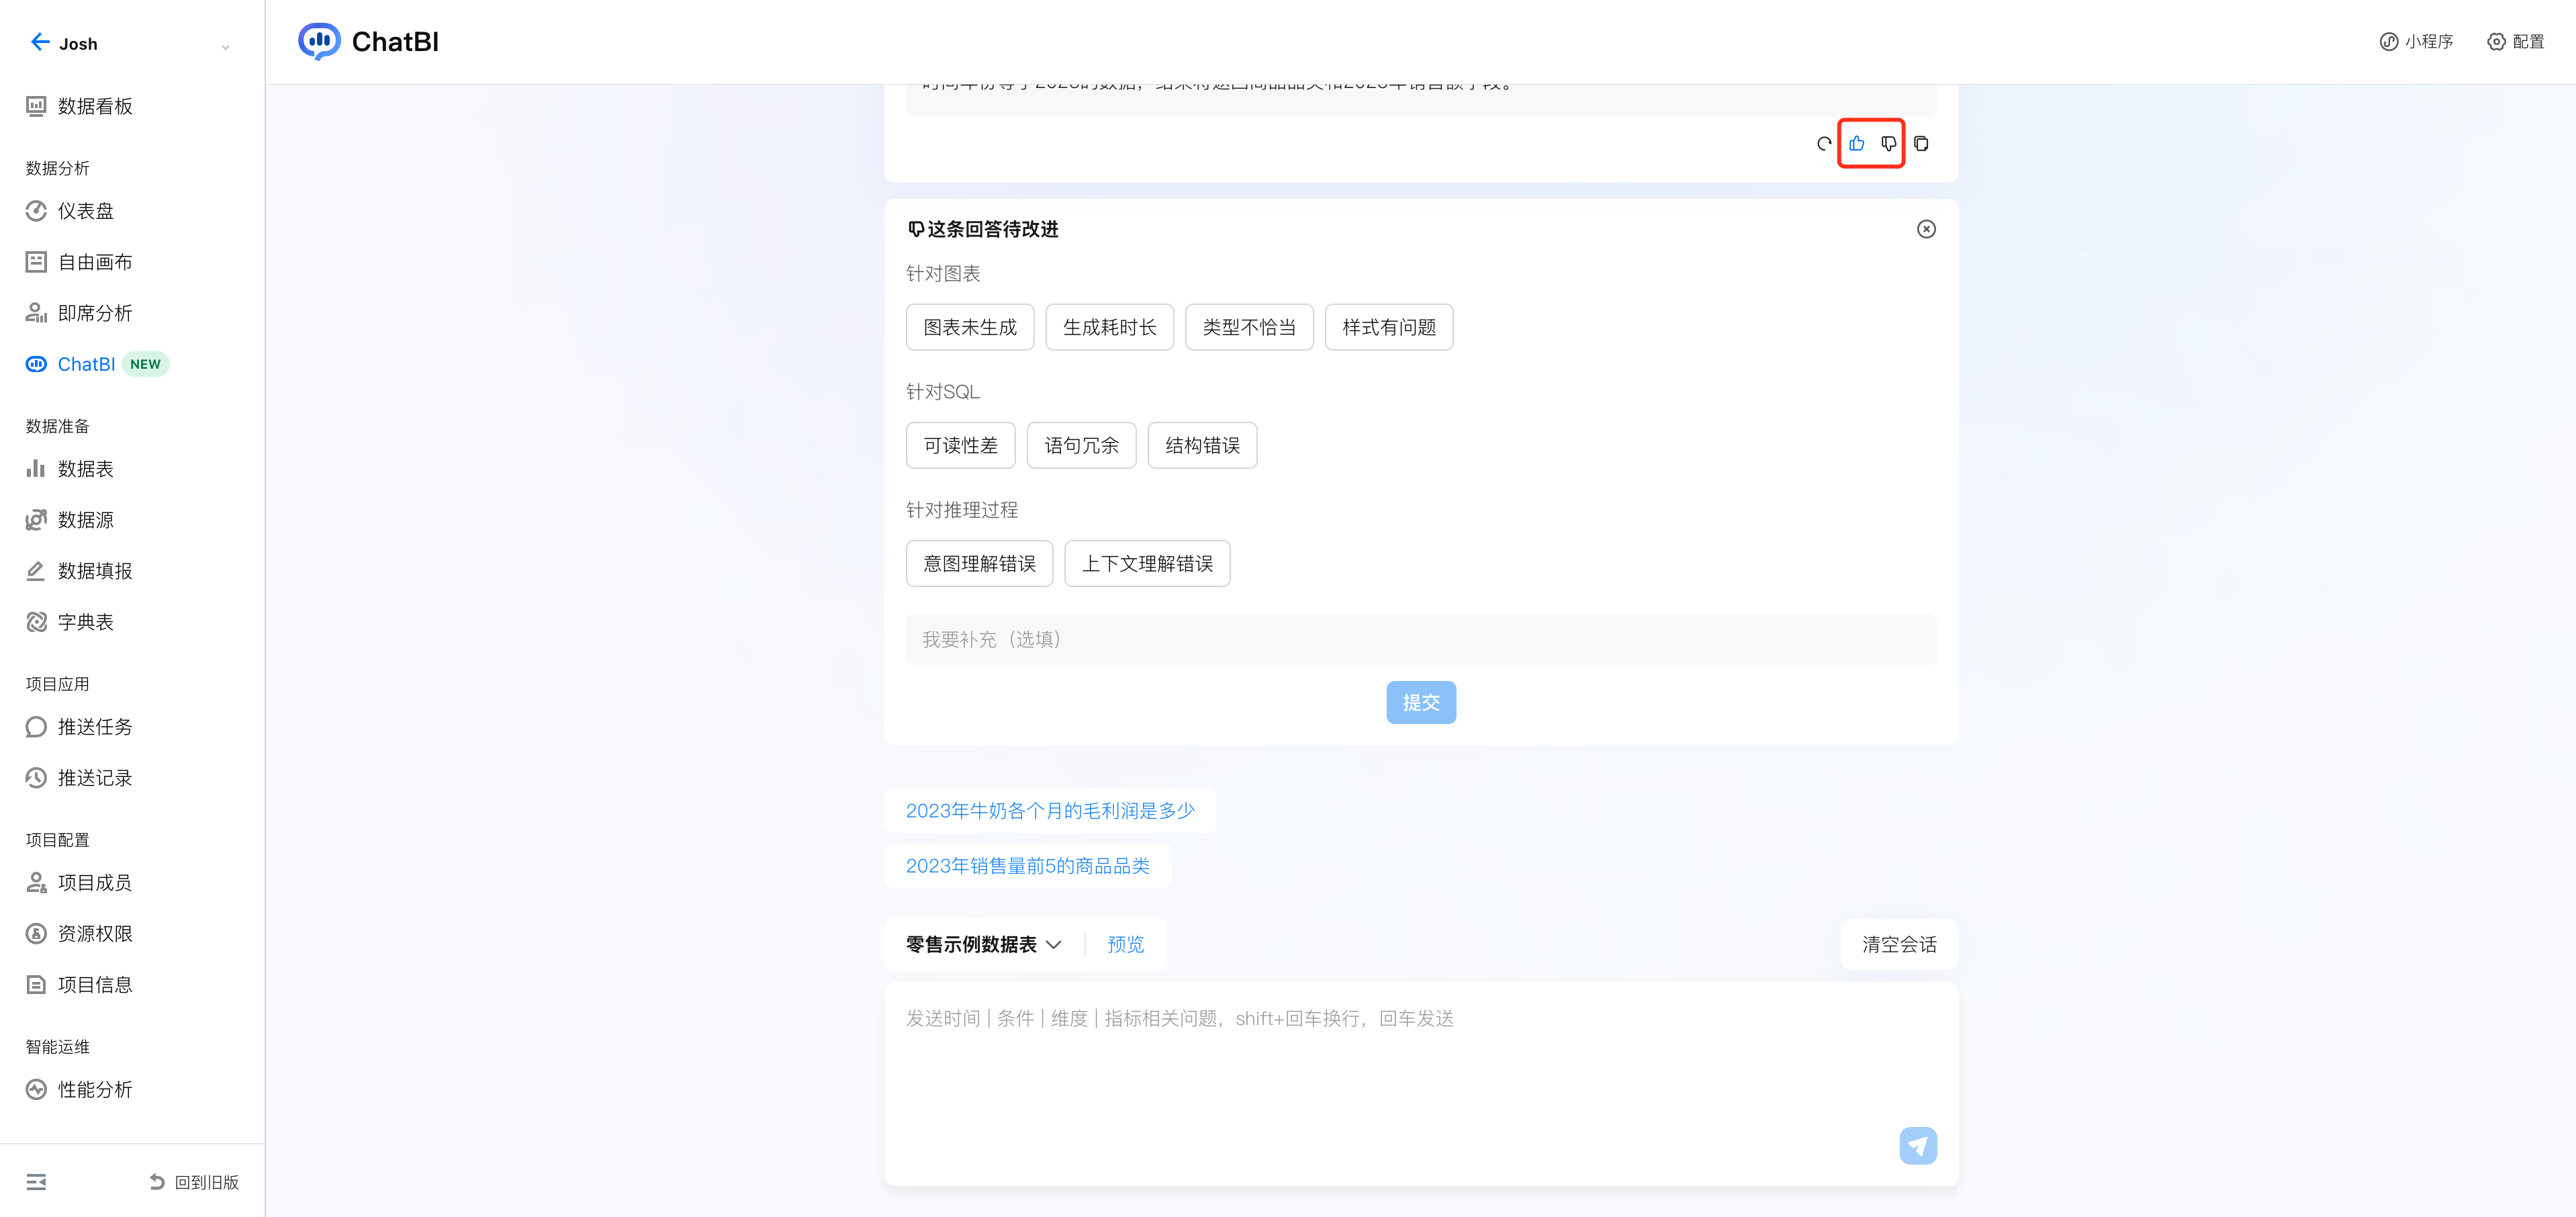Click the 提交 submit button
This screenshot has height=1217, width=2576.
1420,702
